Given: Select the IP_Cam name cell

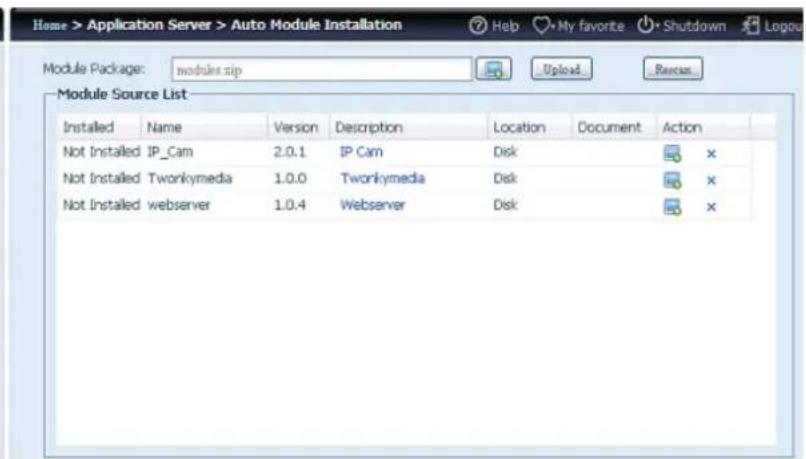Looking at the screenshot, I should click(x=170, y=152).
